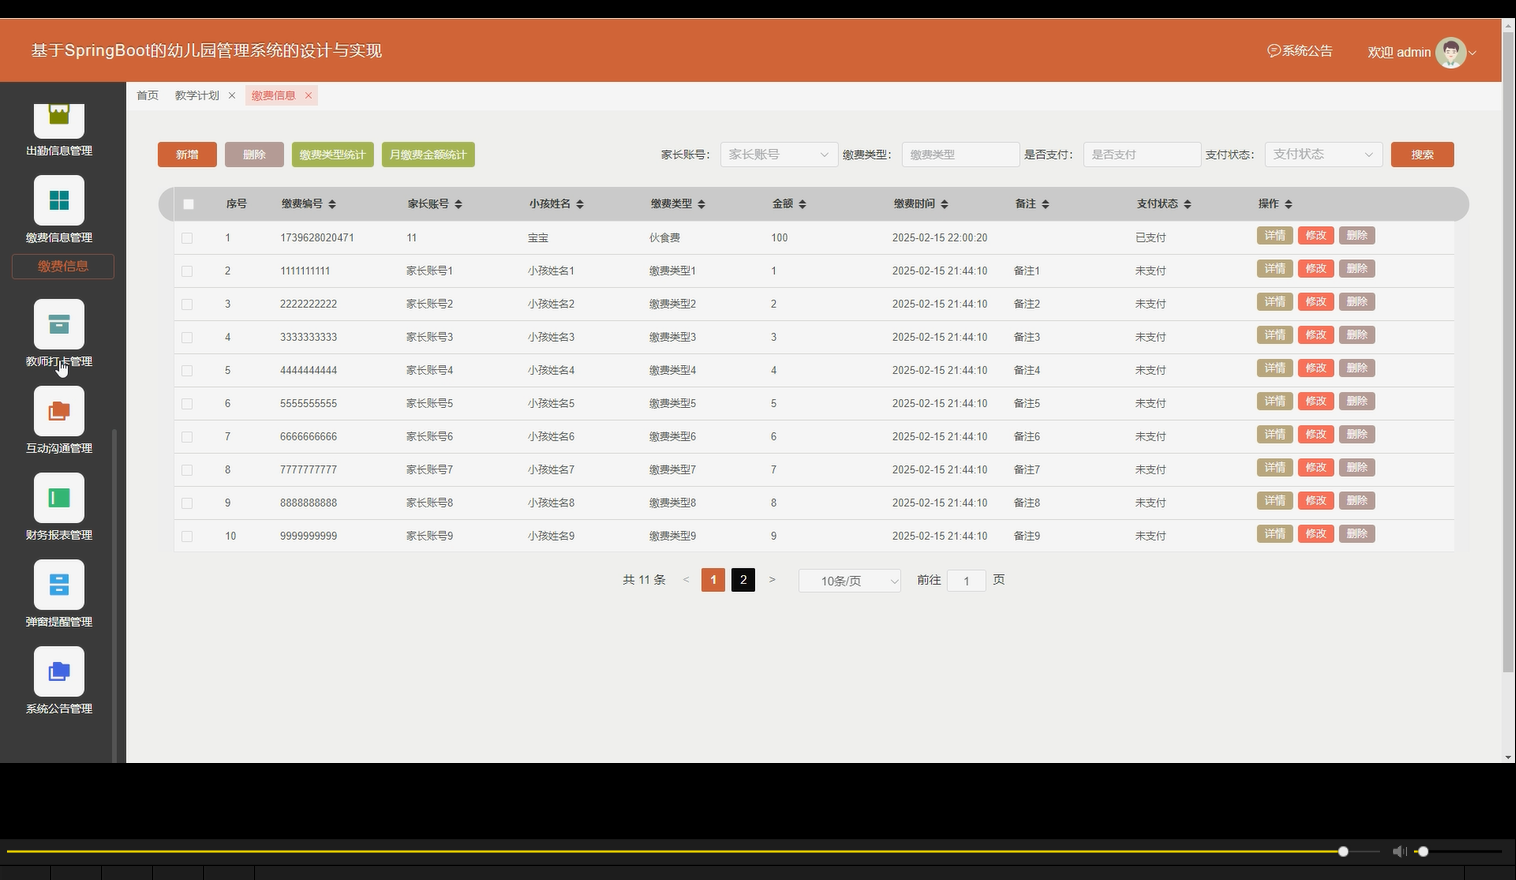1516x880 pixels.
Task: Sort by 缴费时间 column arrows
Action: [944, 204]
